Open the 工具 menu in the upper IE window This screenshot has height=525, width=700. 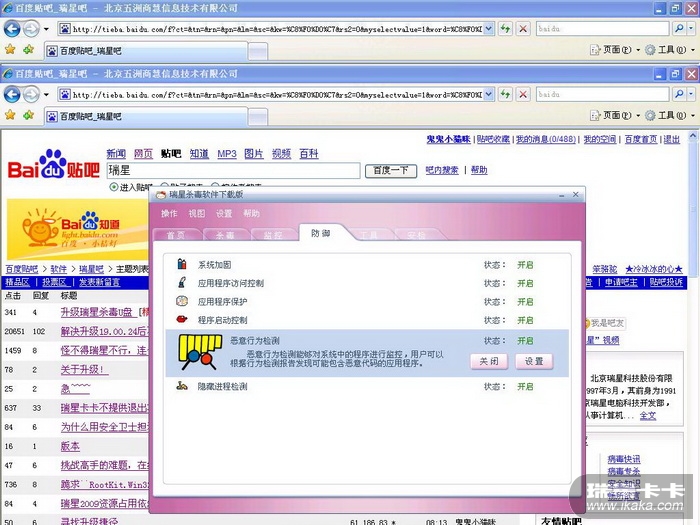click(x=670, y=50)
